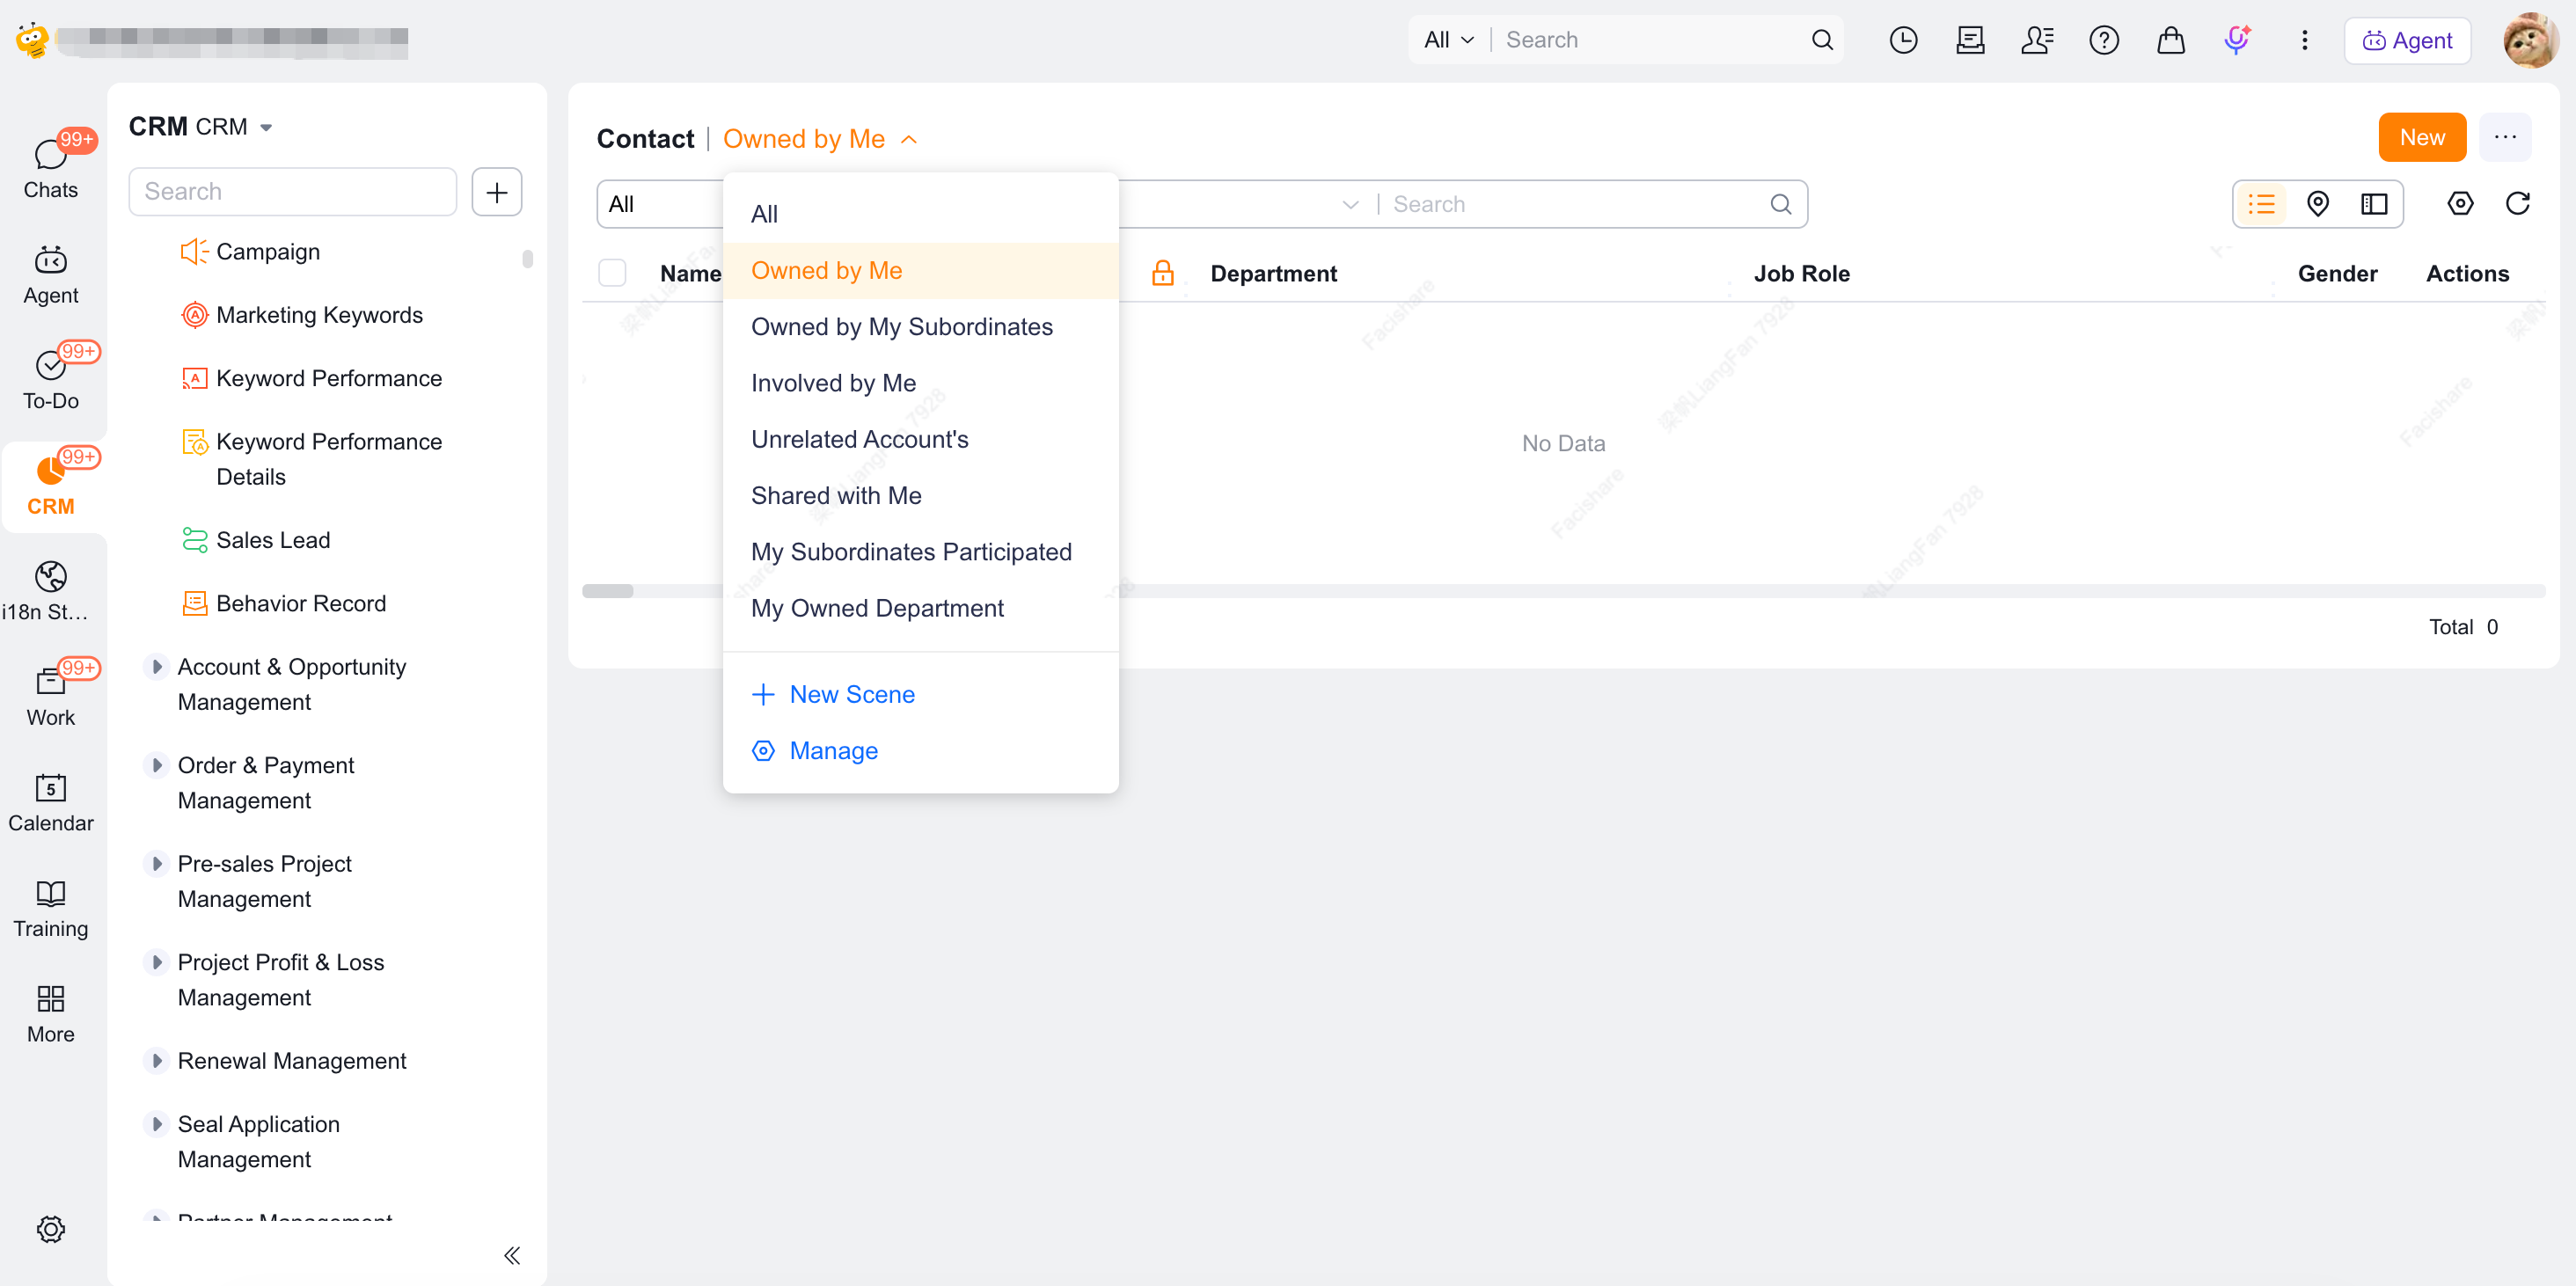Expand Renewal Management group
Image resolution: width=2576 pixels, height=1286 pixels.
tap(157, 1061)
